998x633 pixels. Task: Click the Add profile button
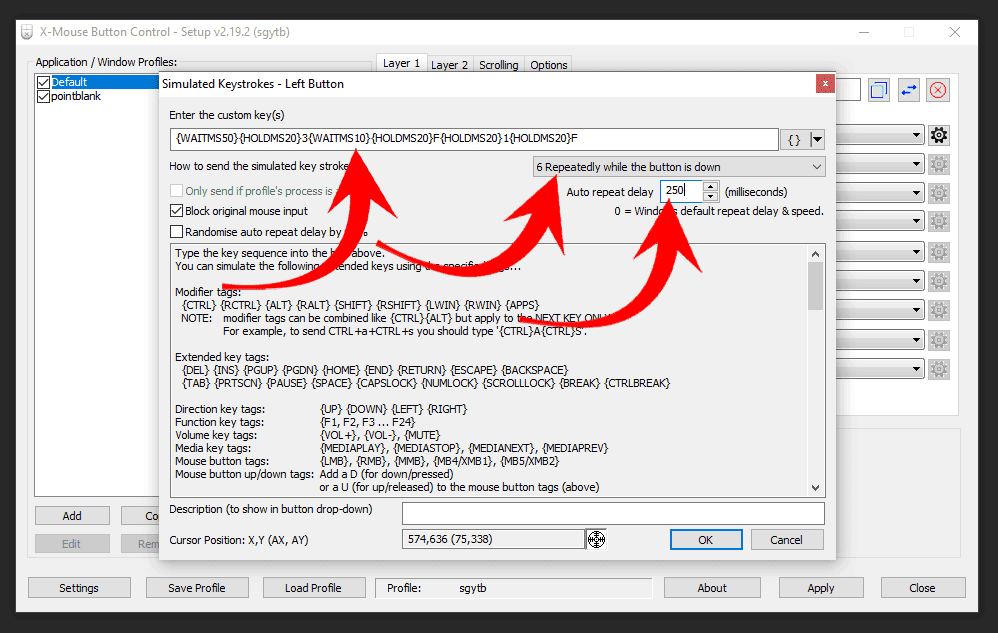(72, 516)
